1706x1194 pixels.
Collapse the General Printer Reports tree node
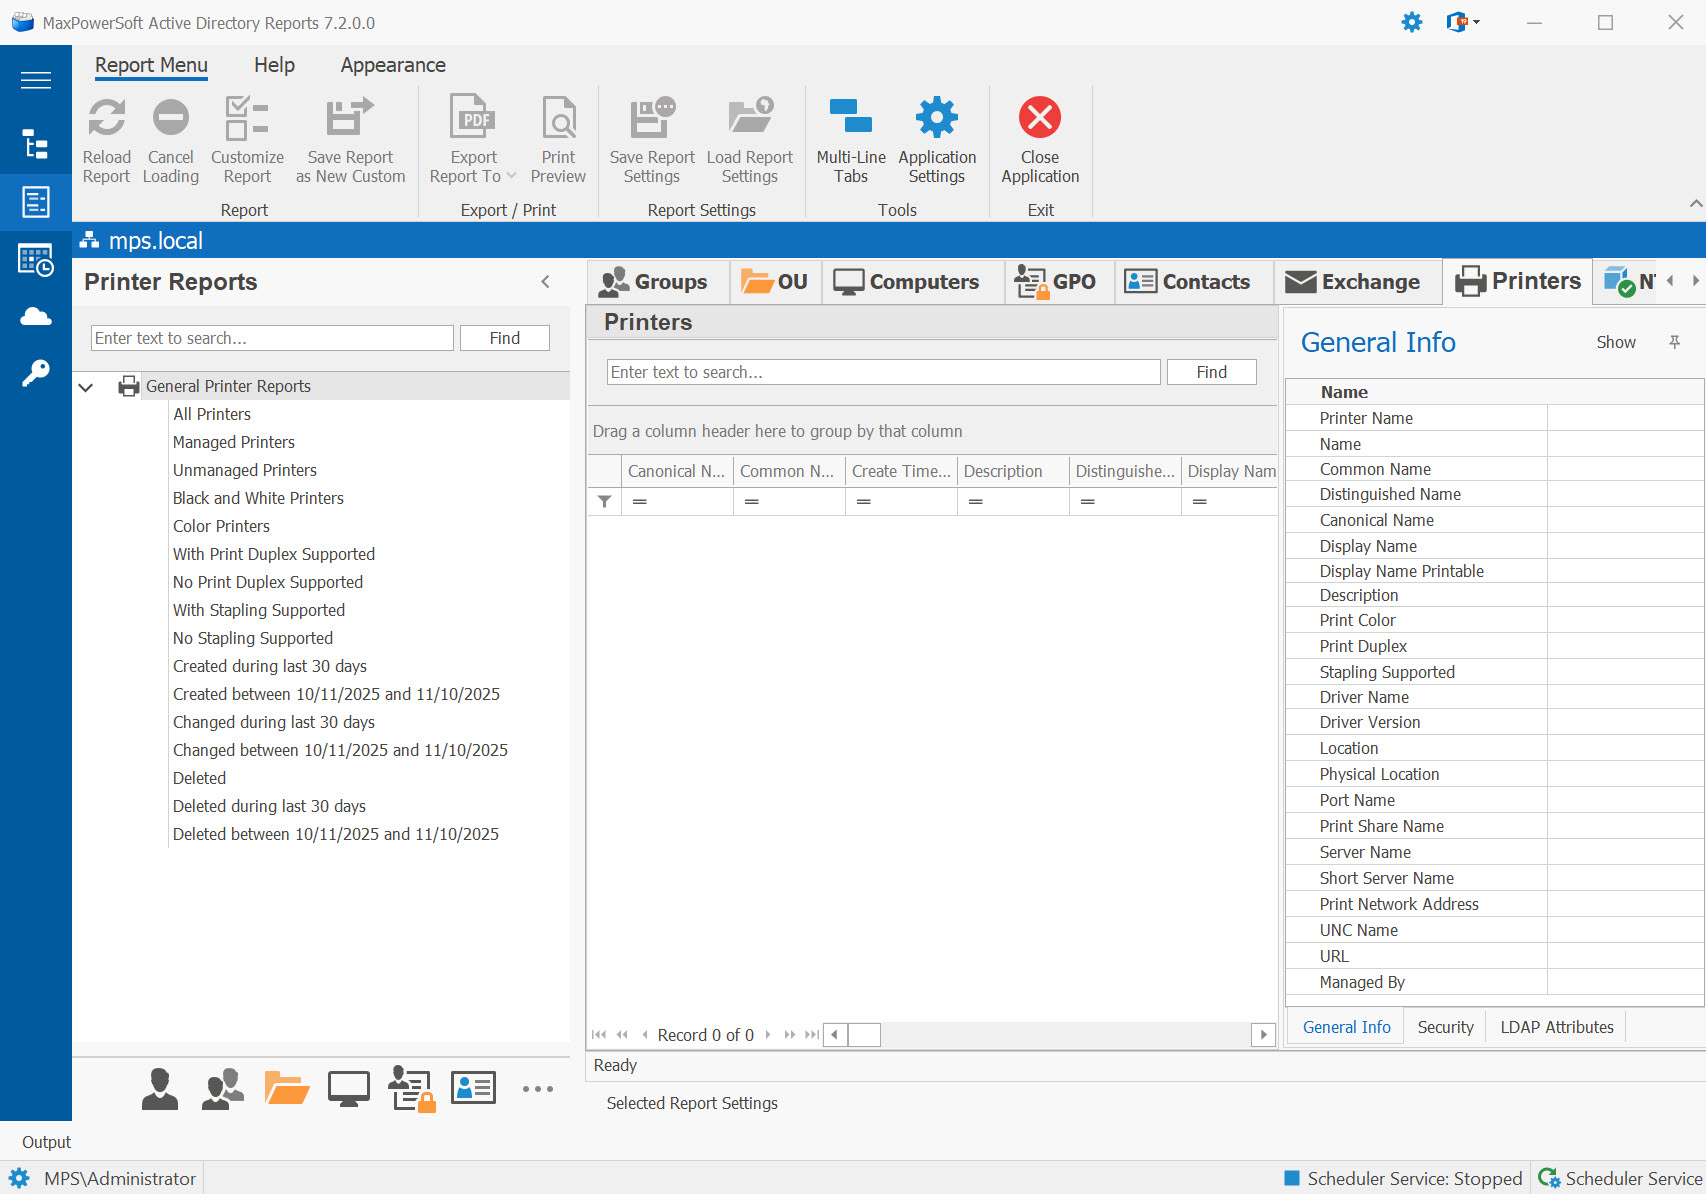coord(86,387)
